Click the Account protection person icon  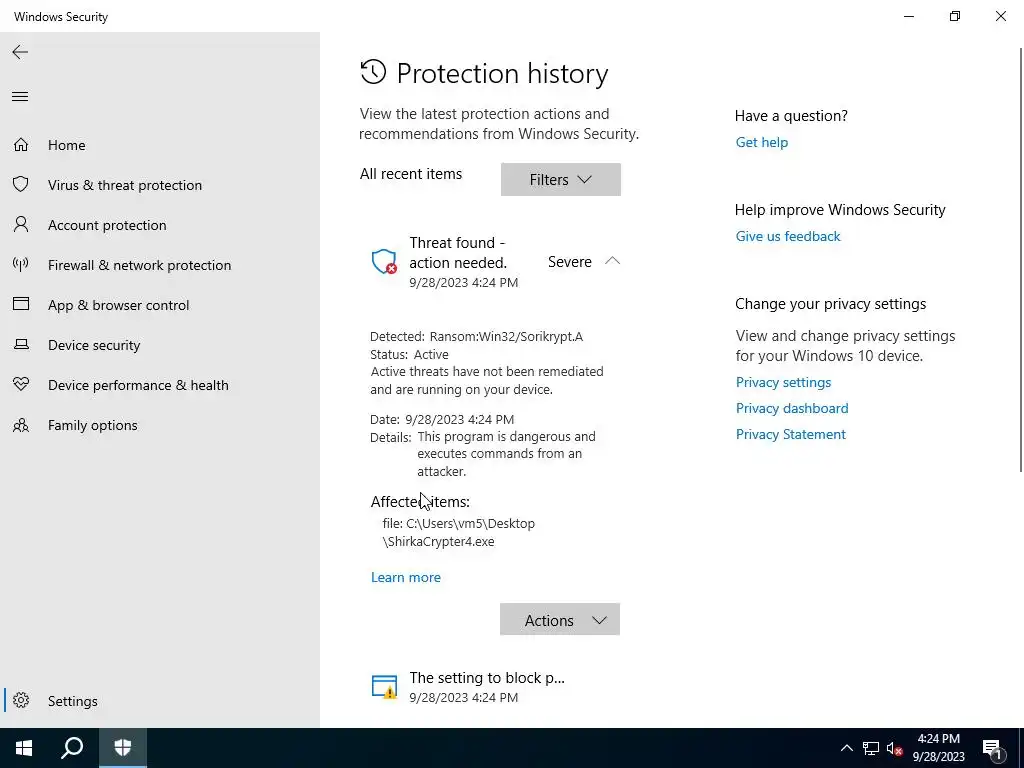point(21,225)
